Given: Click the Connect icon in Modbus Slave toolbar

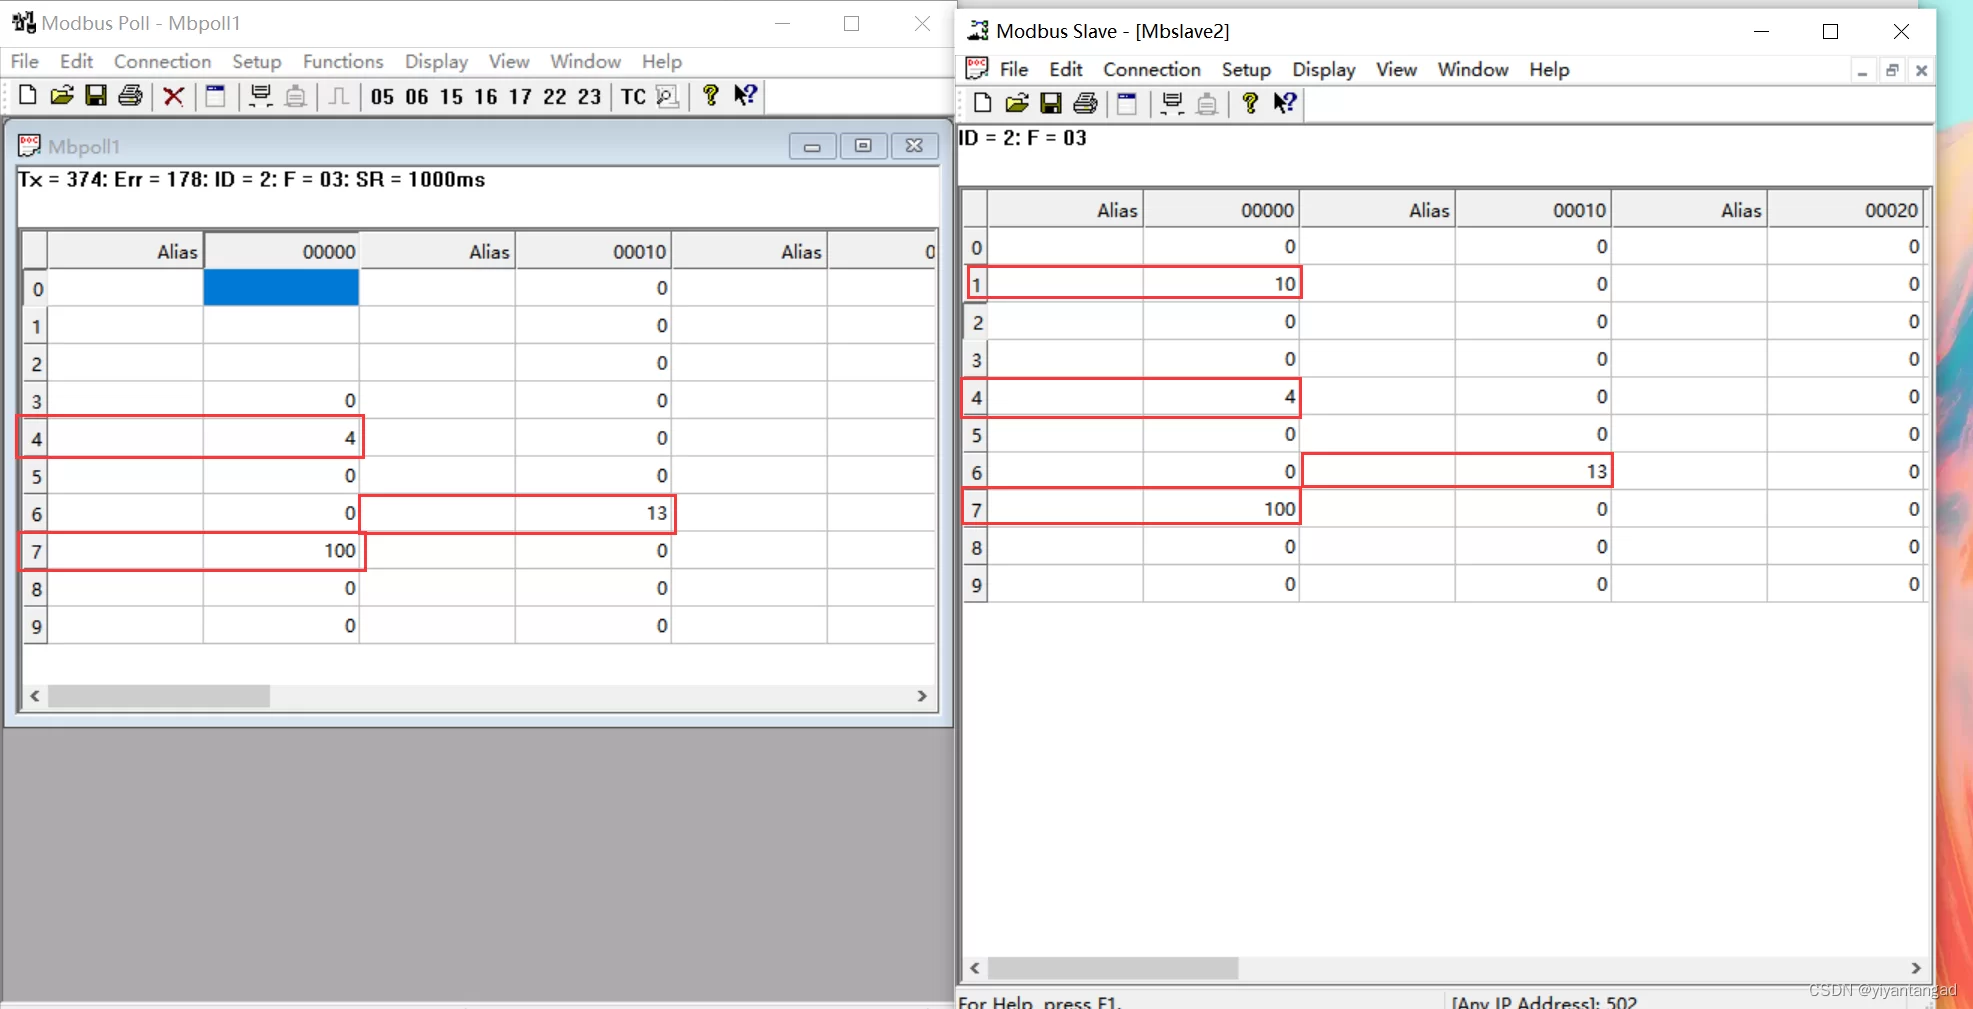Looking at the screenshot, I should (1172, 104).
